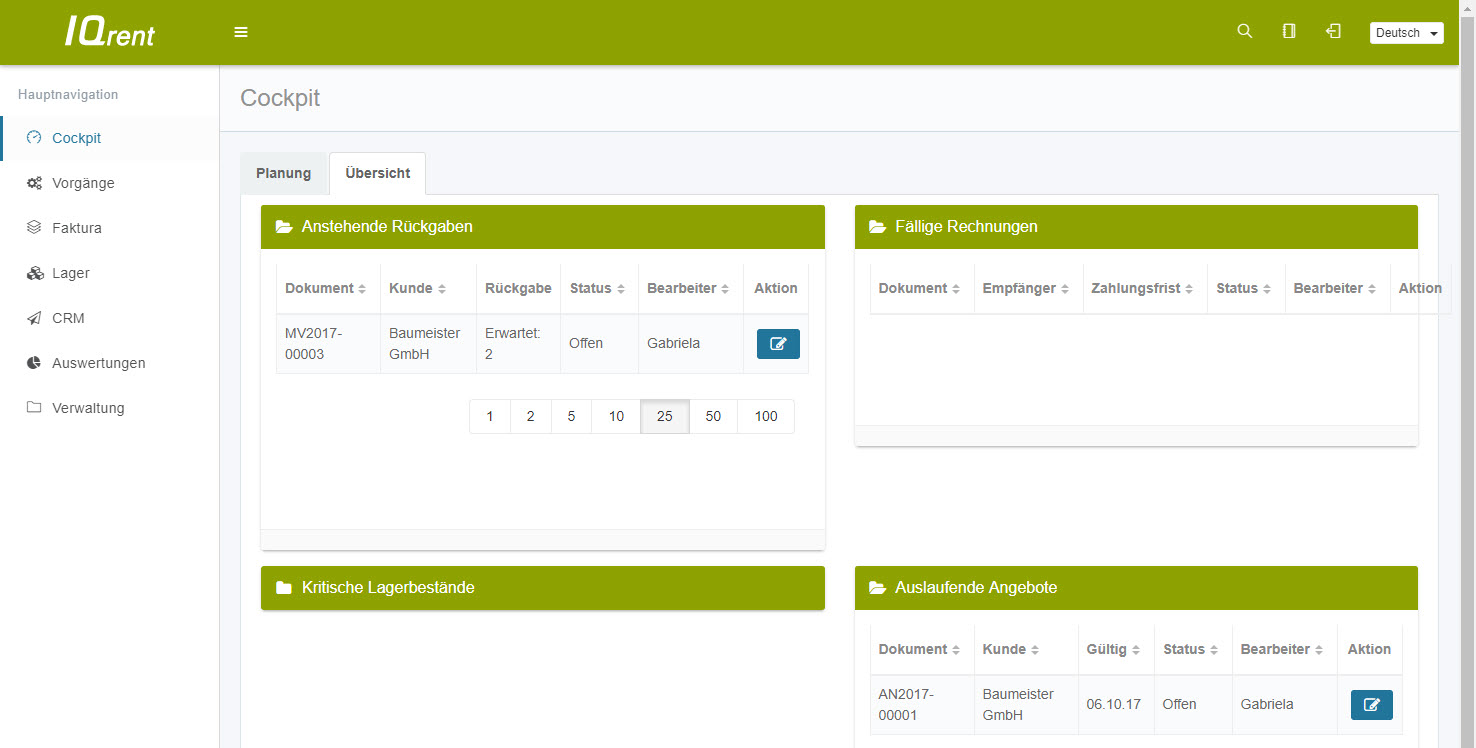Select page size 10 in pagination
Screen dimensions: 1476x748
click(616, 417)
